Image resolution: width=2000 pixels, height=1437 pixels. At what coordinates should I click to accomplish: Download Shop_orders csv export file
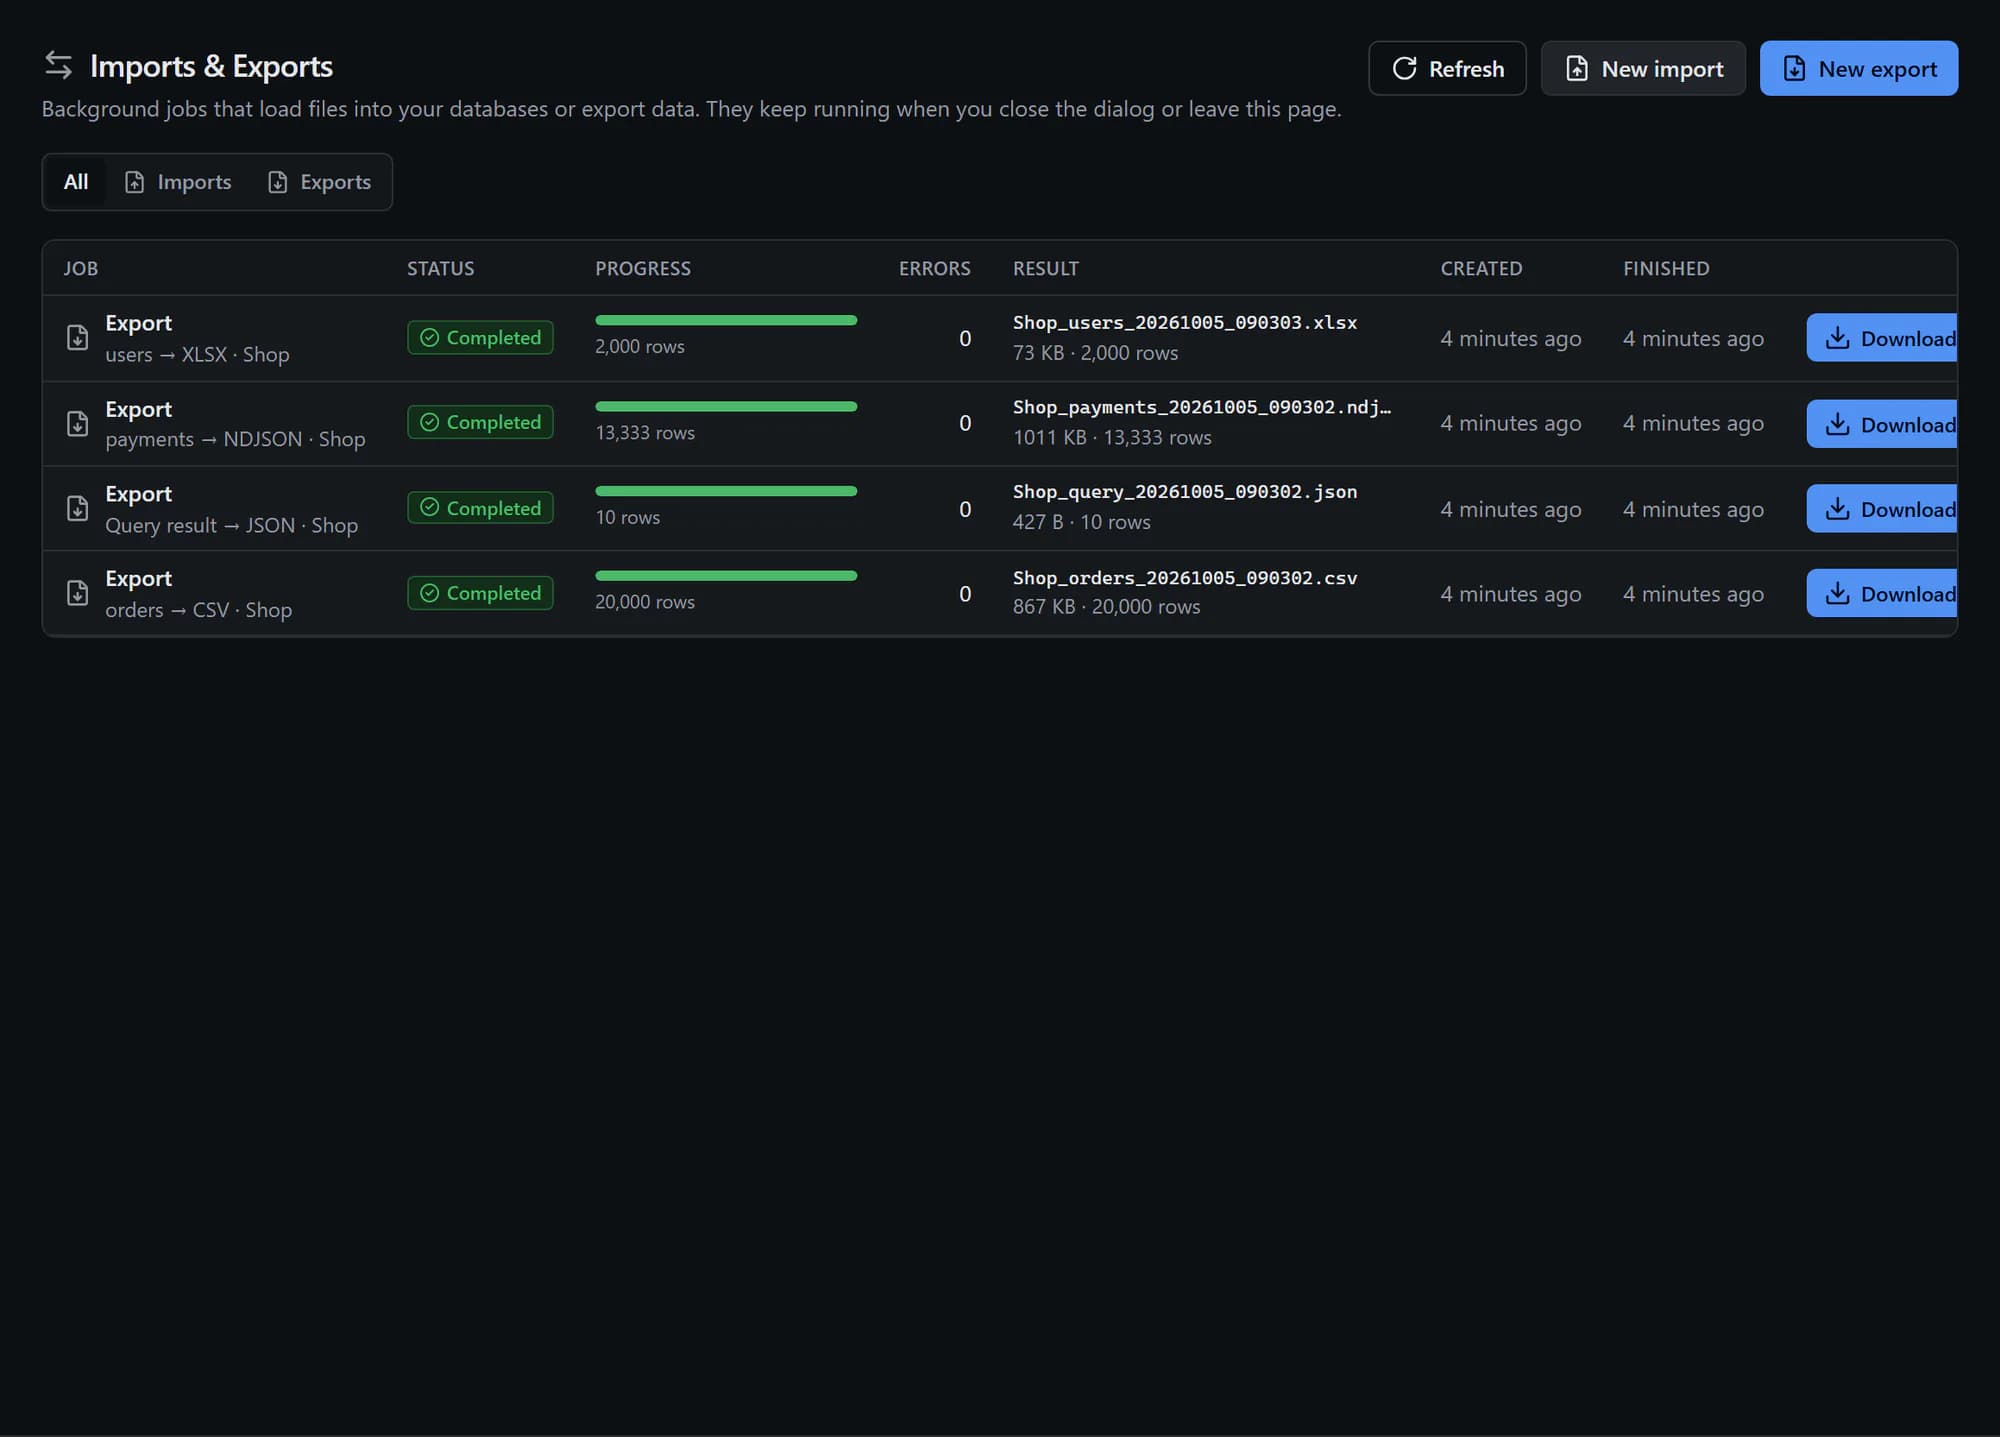coord(1881,594)
